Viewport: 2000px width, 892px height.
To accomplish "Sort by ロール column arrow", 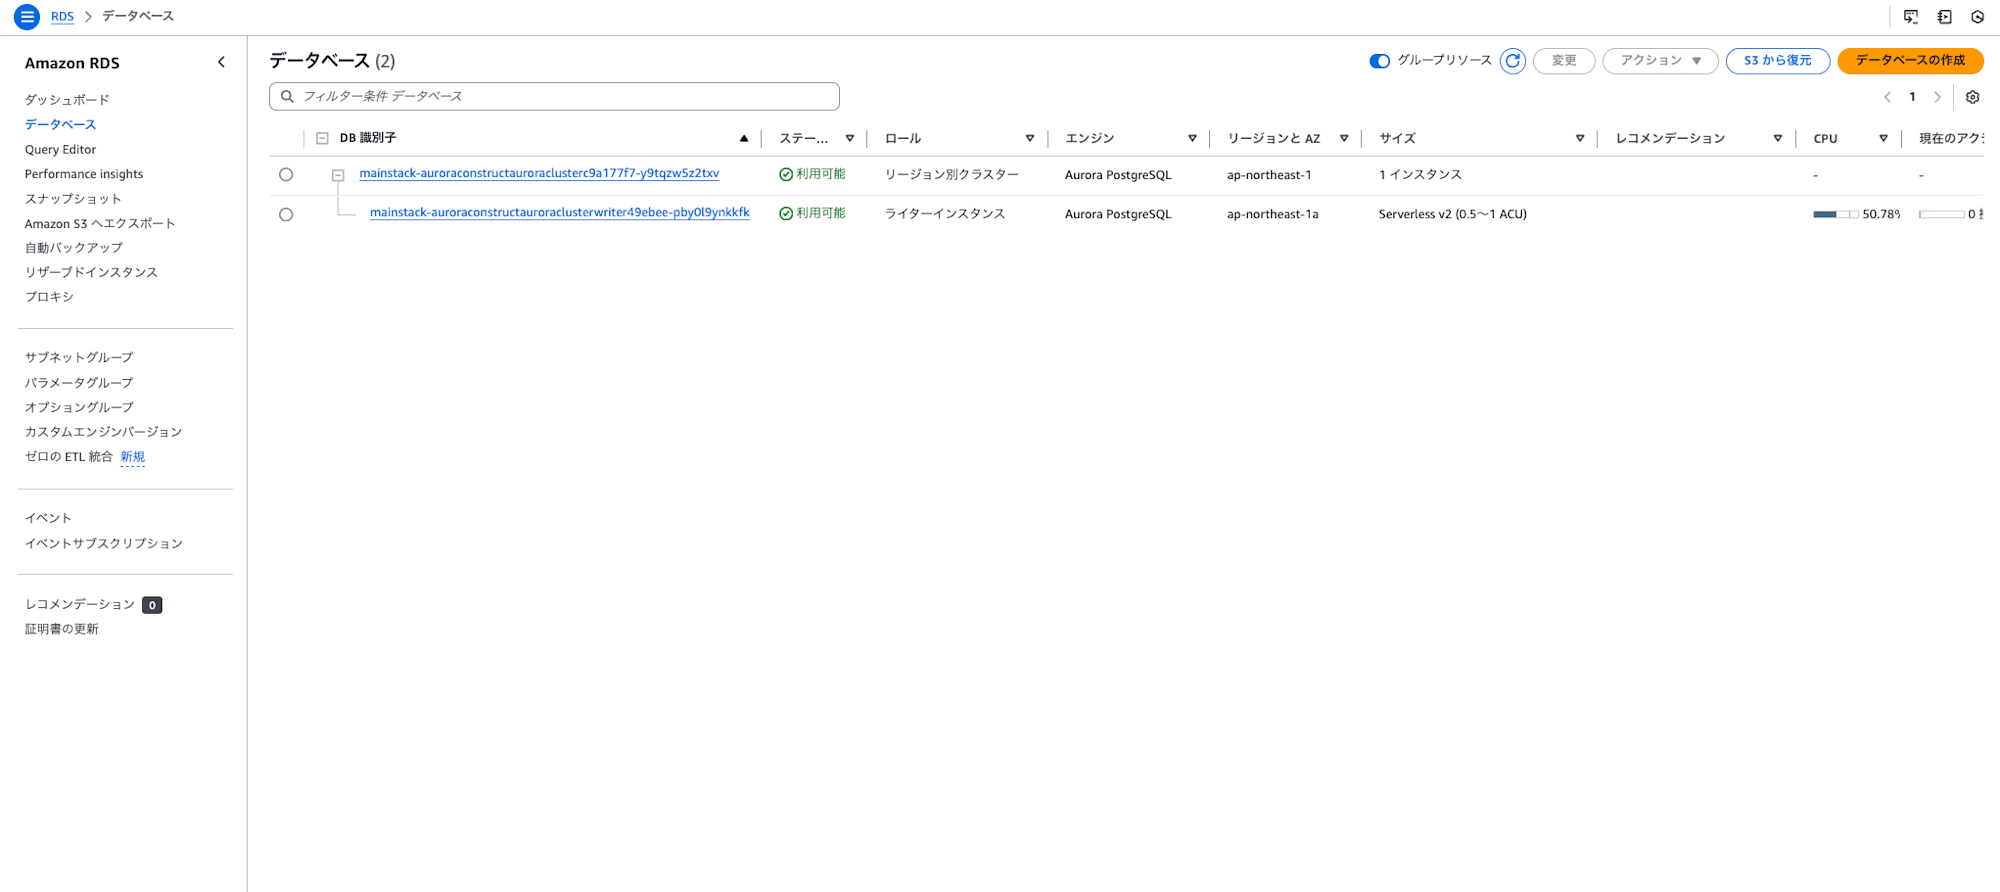I will click(1029, 138).
